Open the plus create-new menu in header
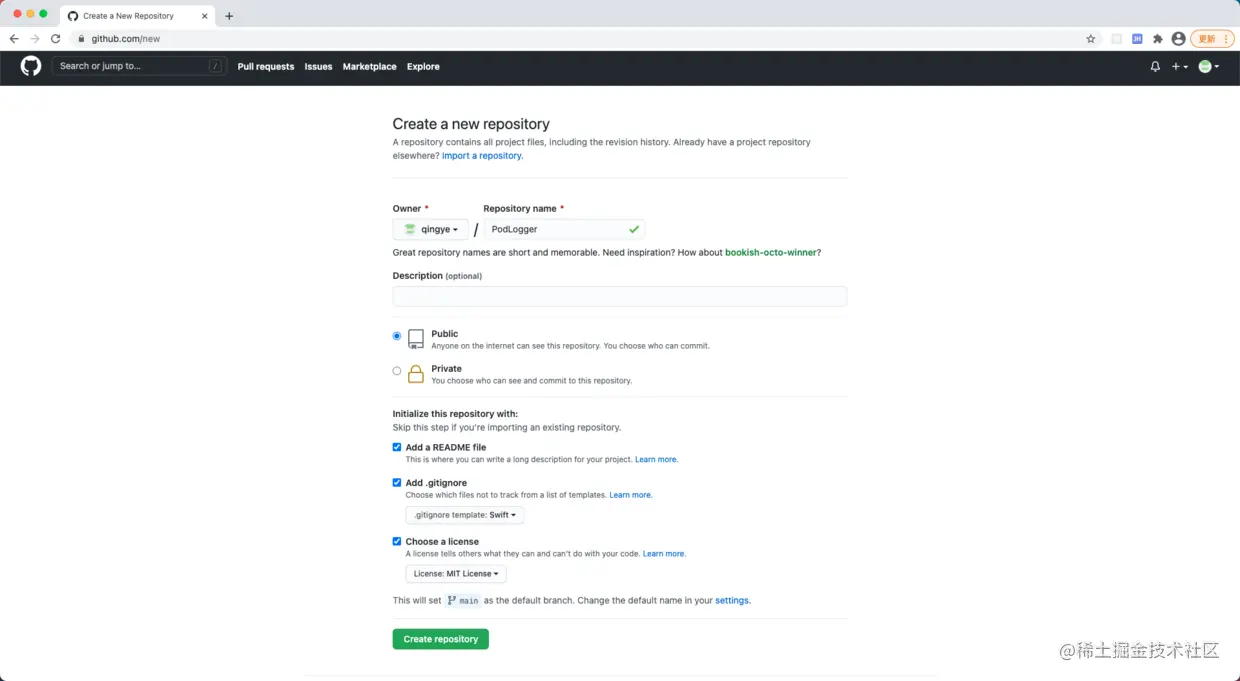 click(1180, 66)
